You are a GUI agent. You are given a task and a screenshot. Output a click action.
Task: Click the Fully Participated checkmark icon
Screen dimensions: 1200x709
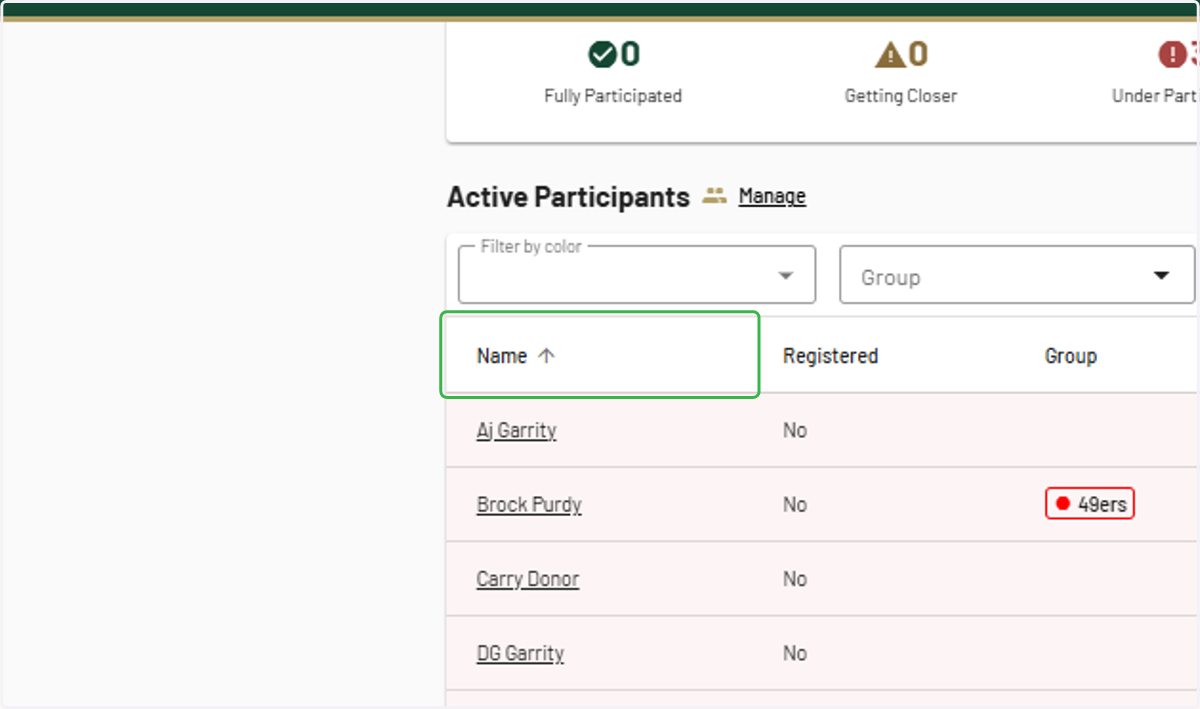pyautogui.click(x=602, y=55)
